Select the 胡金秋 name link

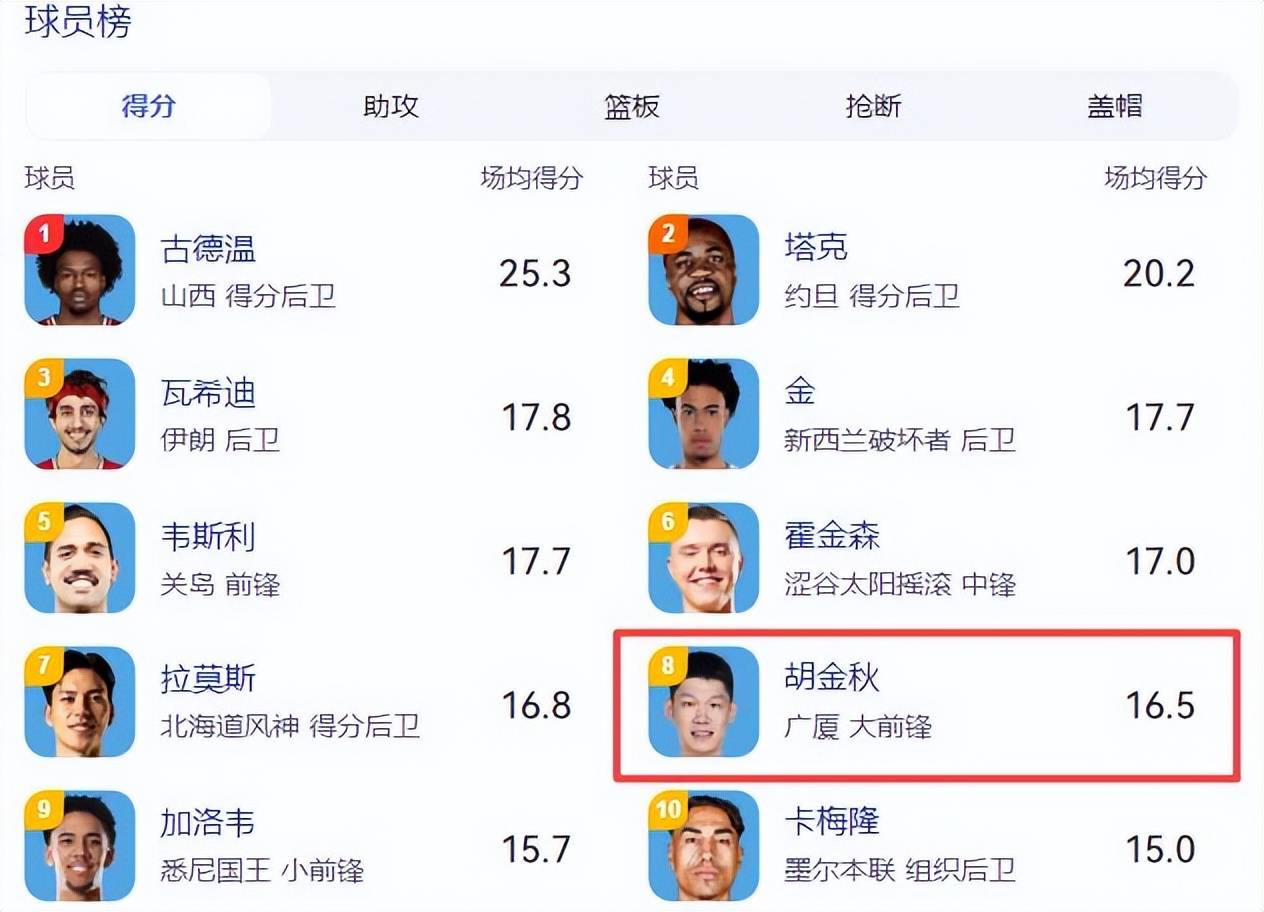832,678
